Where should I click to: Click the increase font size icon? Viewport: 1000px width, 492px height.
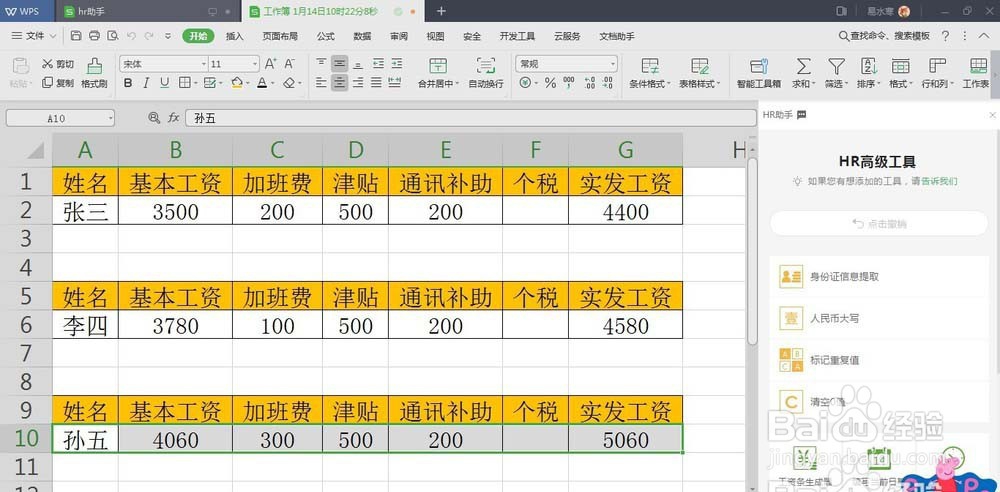[x=270, y=64]
